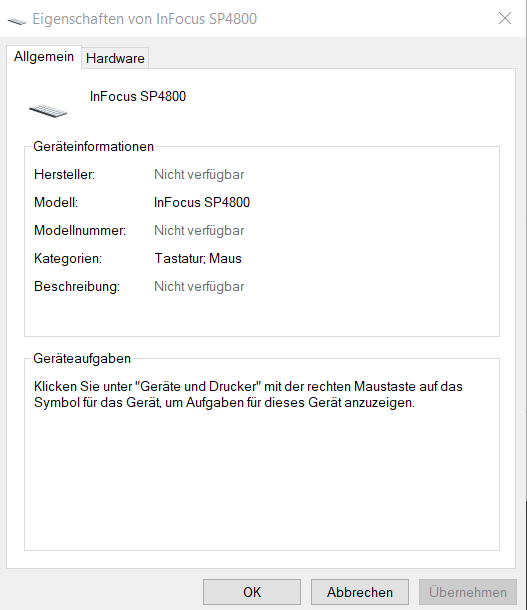Click the Modellnummer: label
527x610 pixels.
pyautogui.click(x=80, y=230)
